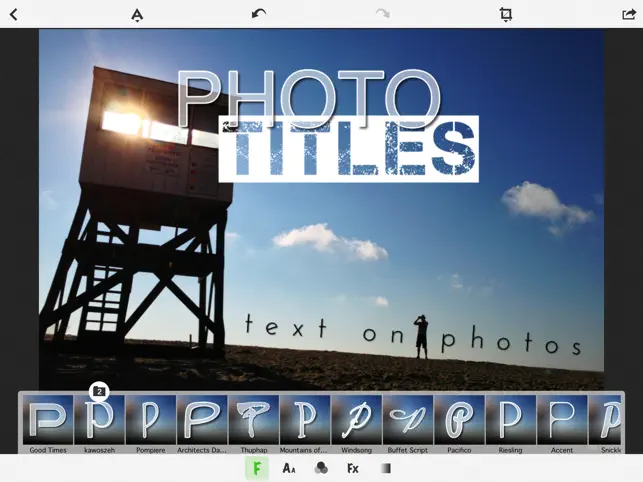The width and height of the screenshot is (643, 482).
Task: Choose the Mountains of... font thumbnail
Action: 305,420
